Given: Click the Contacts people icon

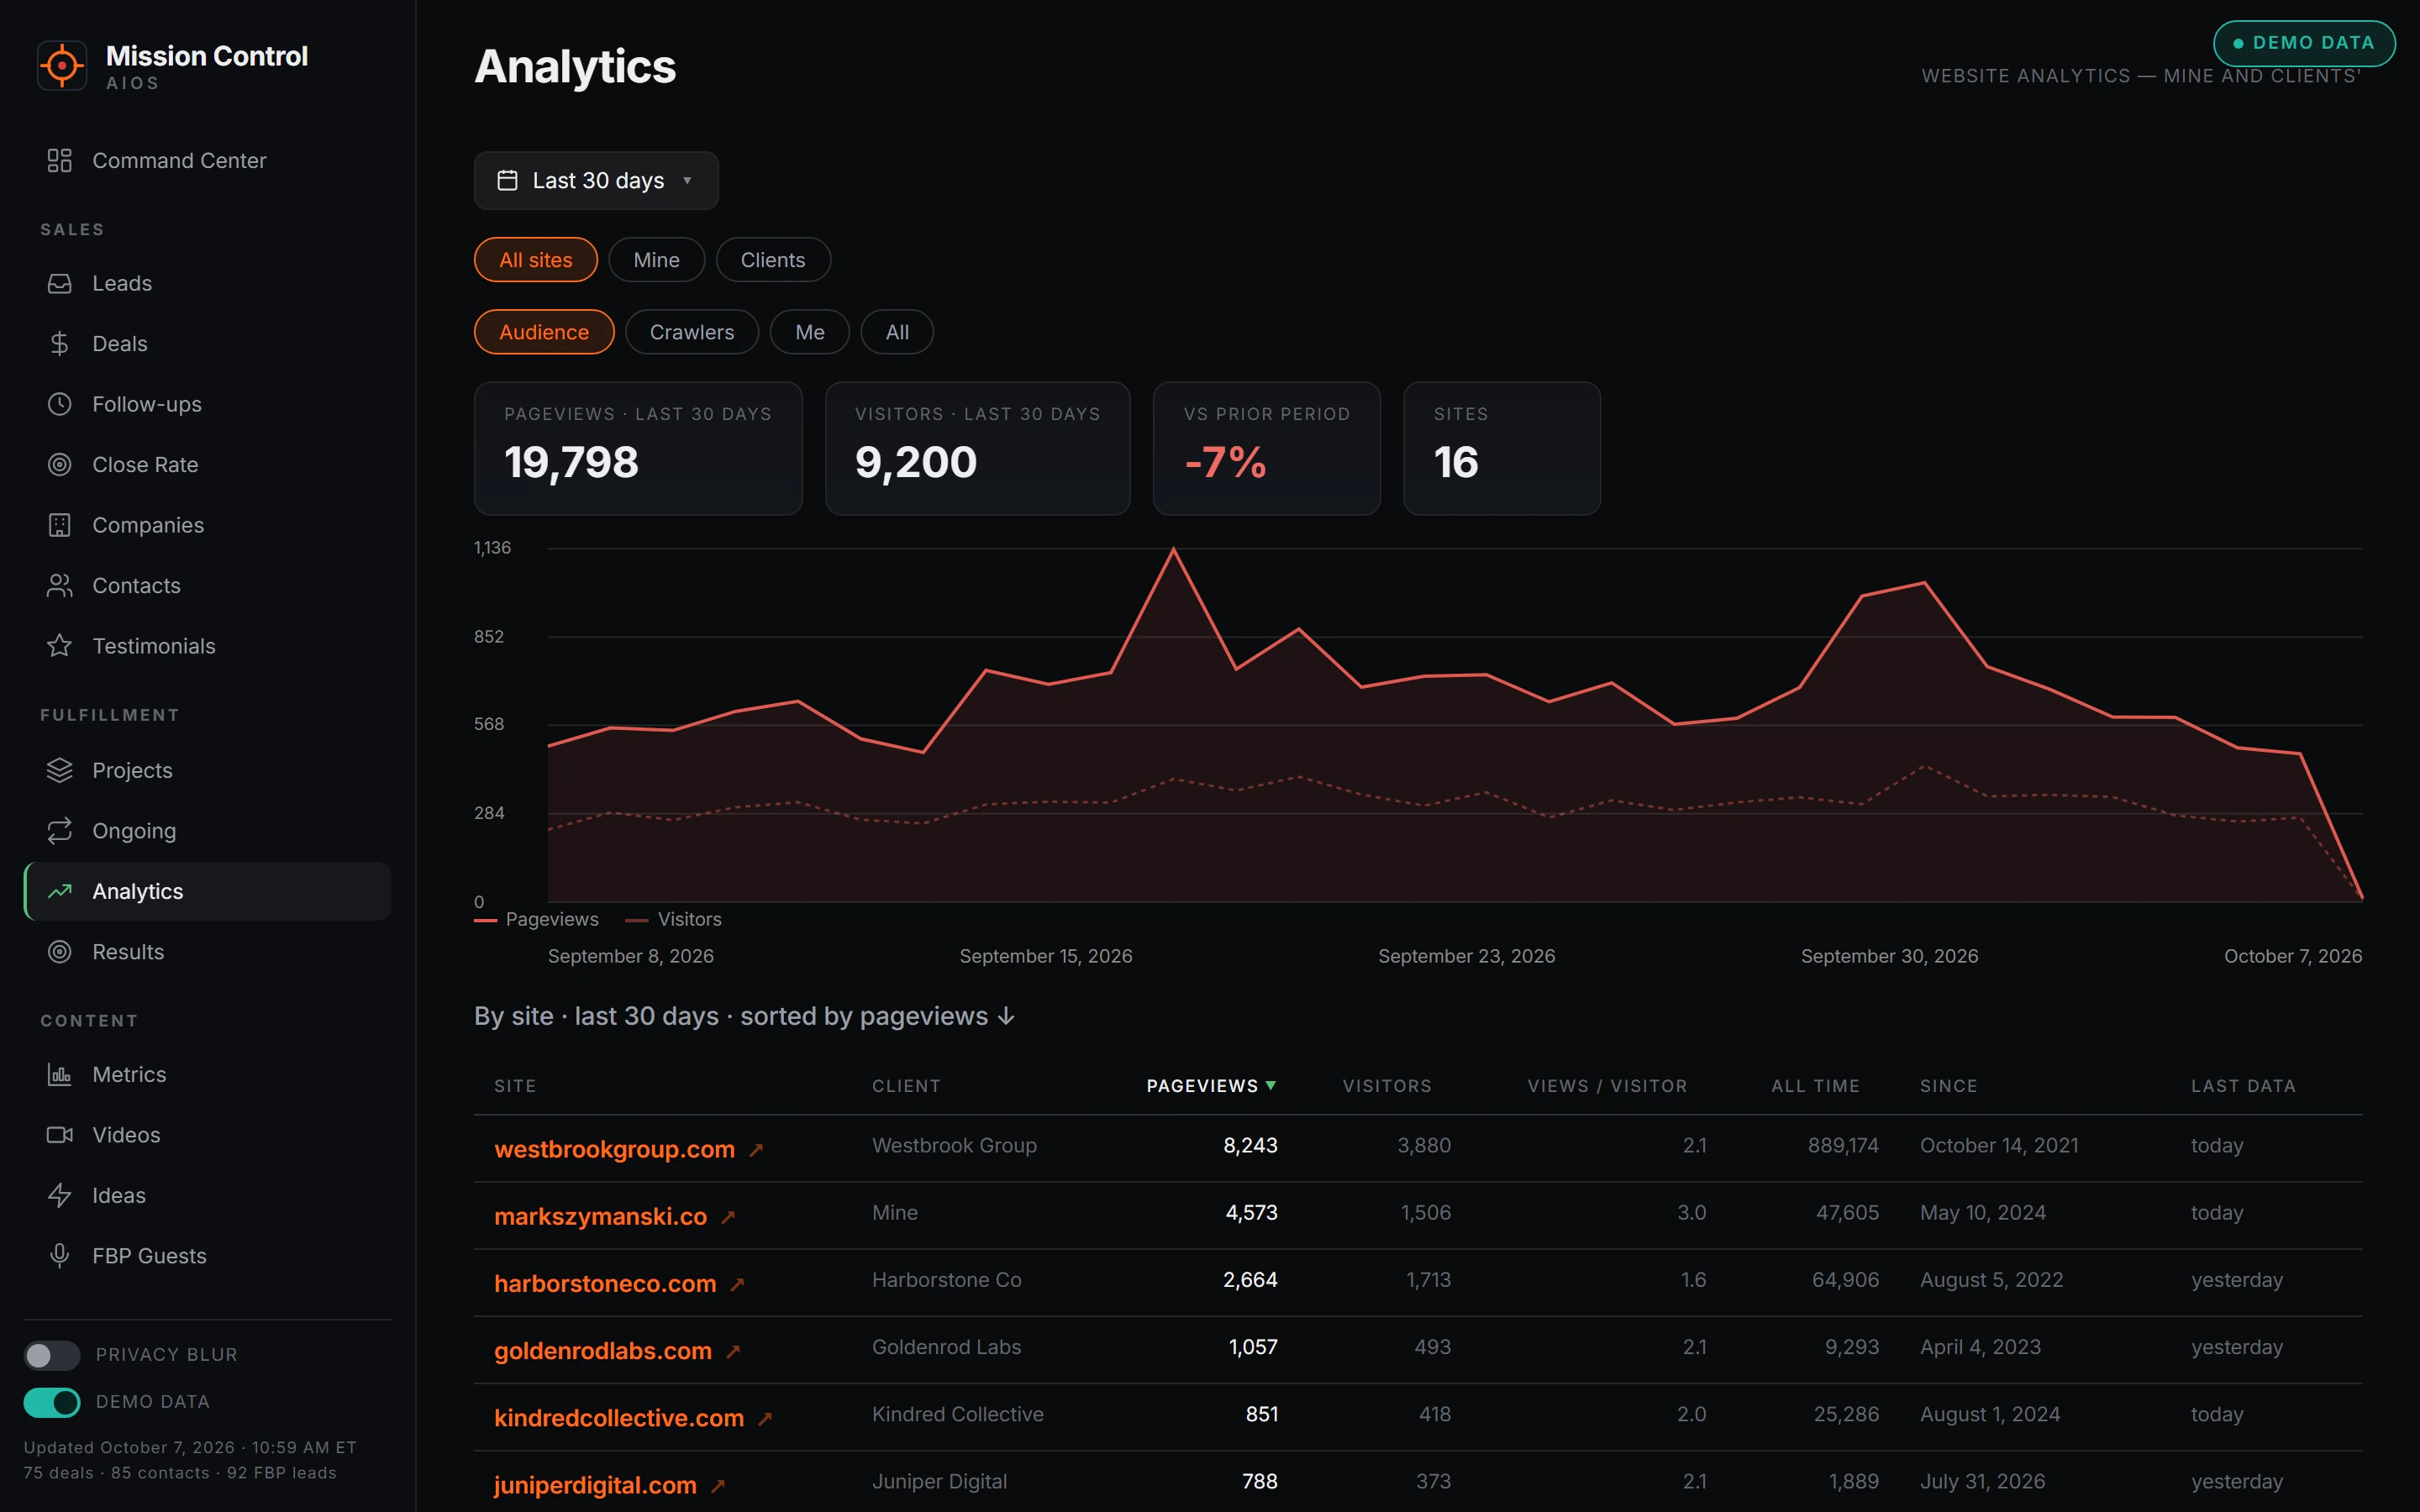Looking at the screenshot, I should click(60, 585).
